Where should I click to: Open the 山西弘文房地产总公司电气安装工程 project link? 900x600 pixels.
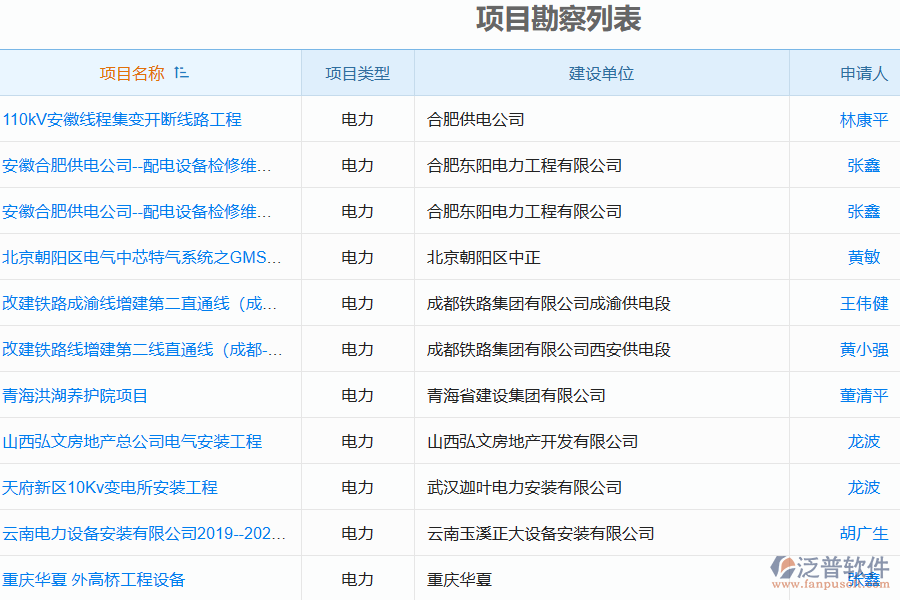click(133, 441)
